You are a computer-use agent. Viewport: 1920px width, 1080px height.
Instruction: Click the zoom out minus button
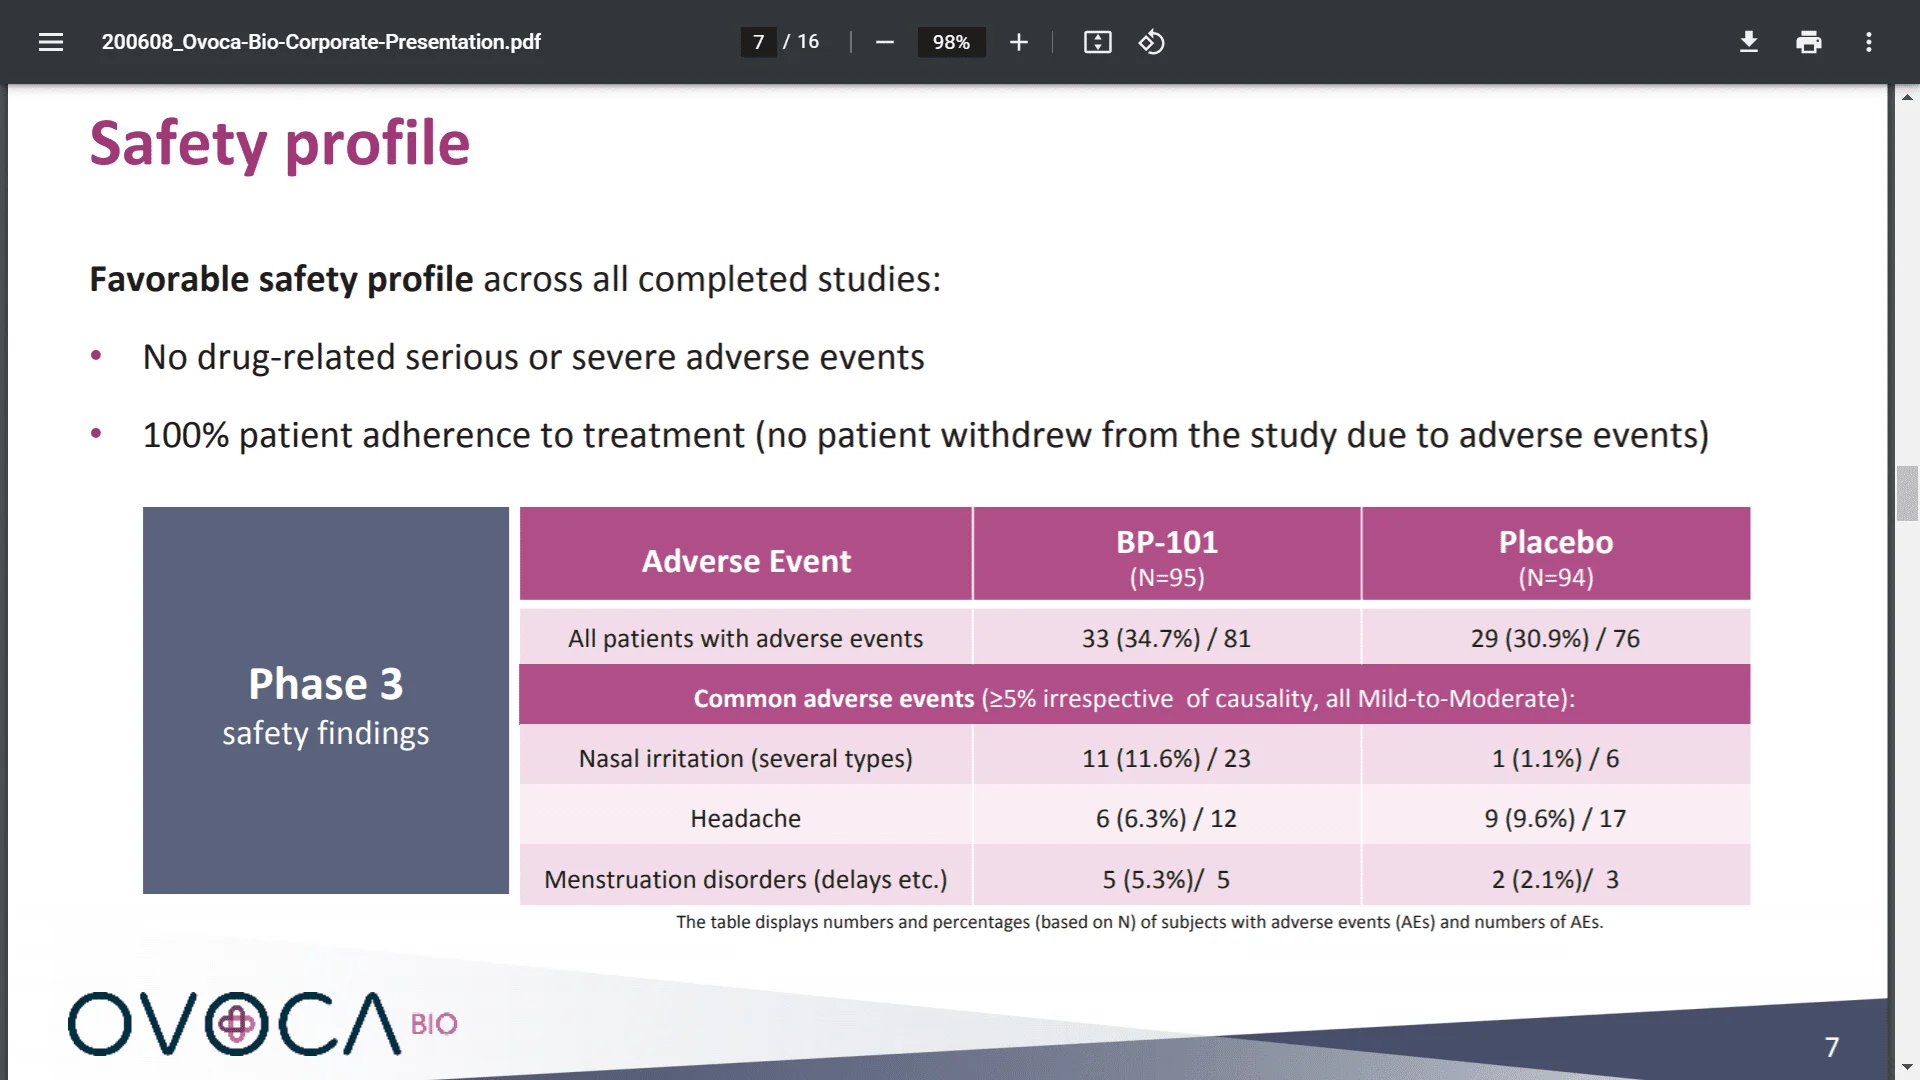pyautogui.click(x=884, y=42)
